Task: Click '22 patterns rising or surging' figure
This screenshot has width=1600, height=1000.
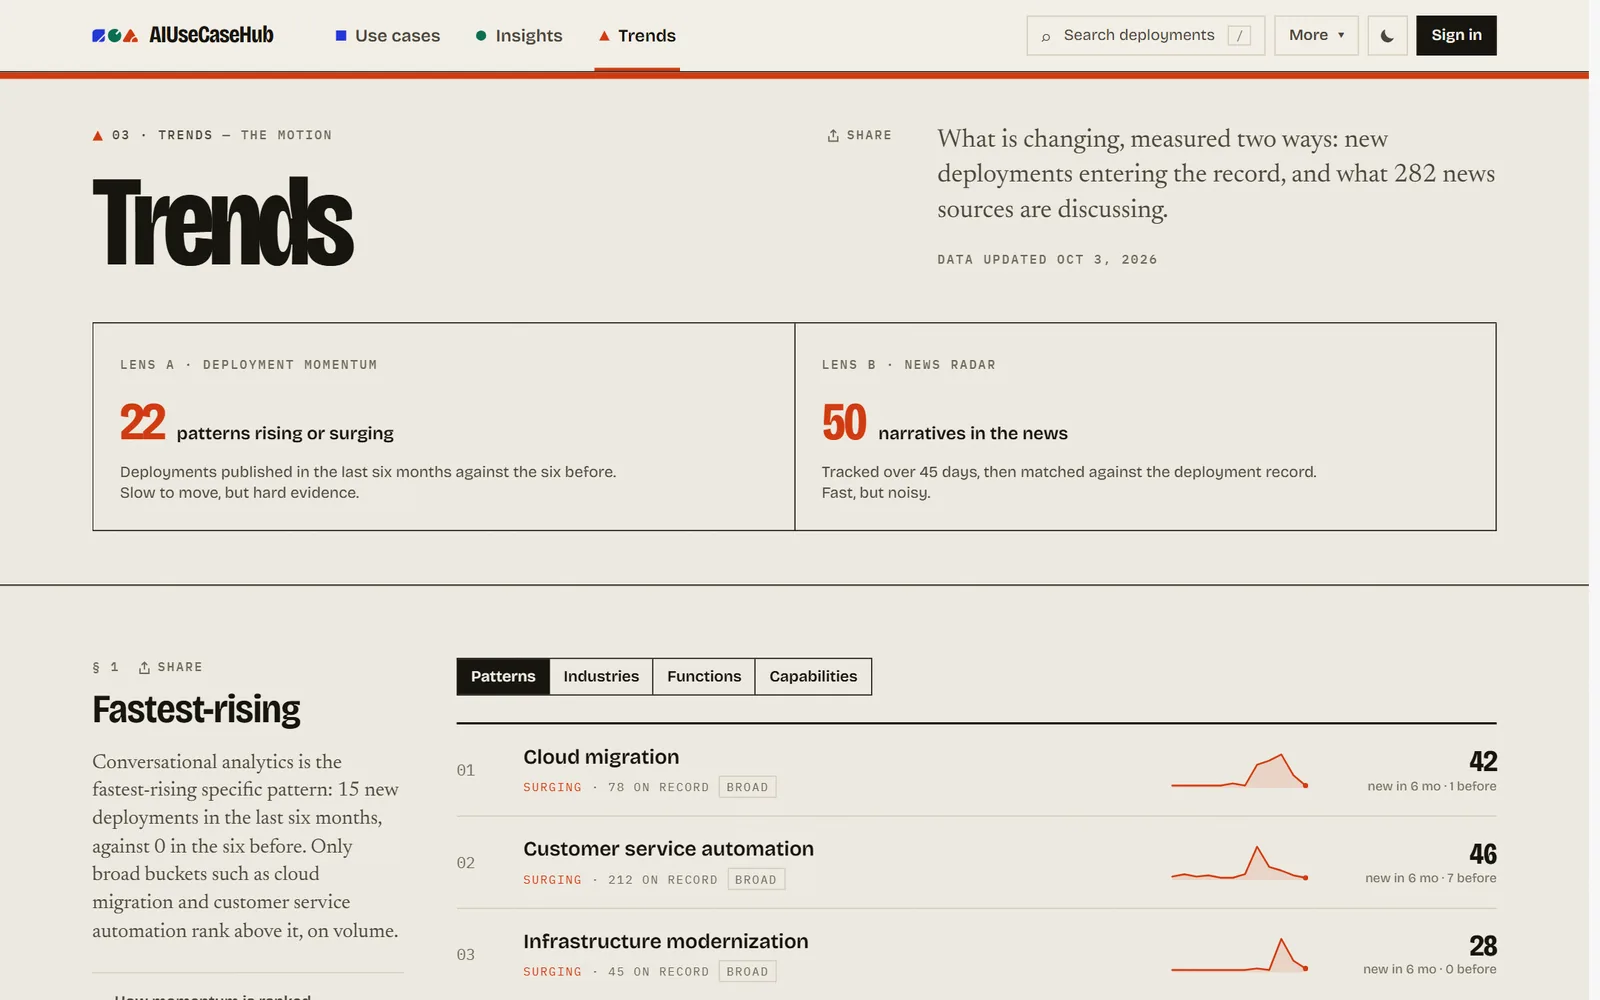Action: tap(257, 423)
